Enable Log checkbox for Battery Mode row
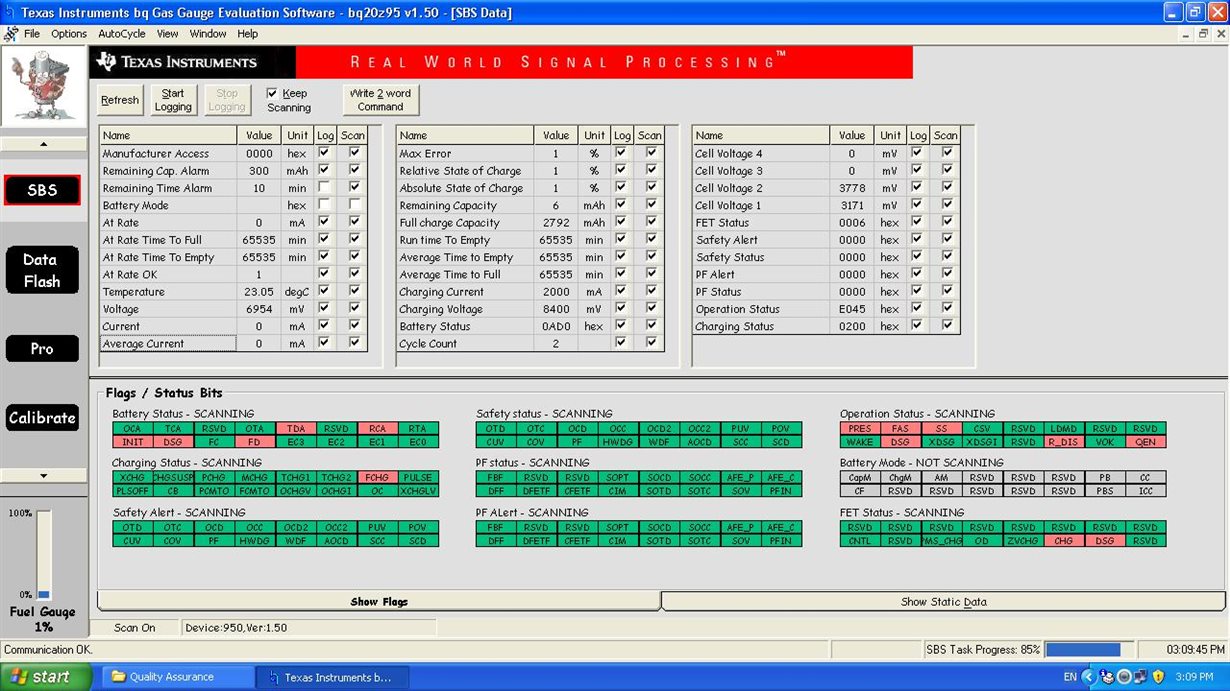 coord(324,205)
